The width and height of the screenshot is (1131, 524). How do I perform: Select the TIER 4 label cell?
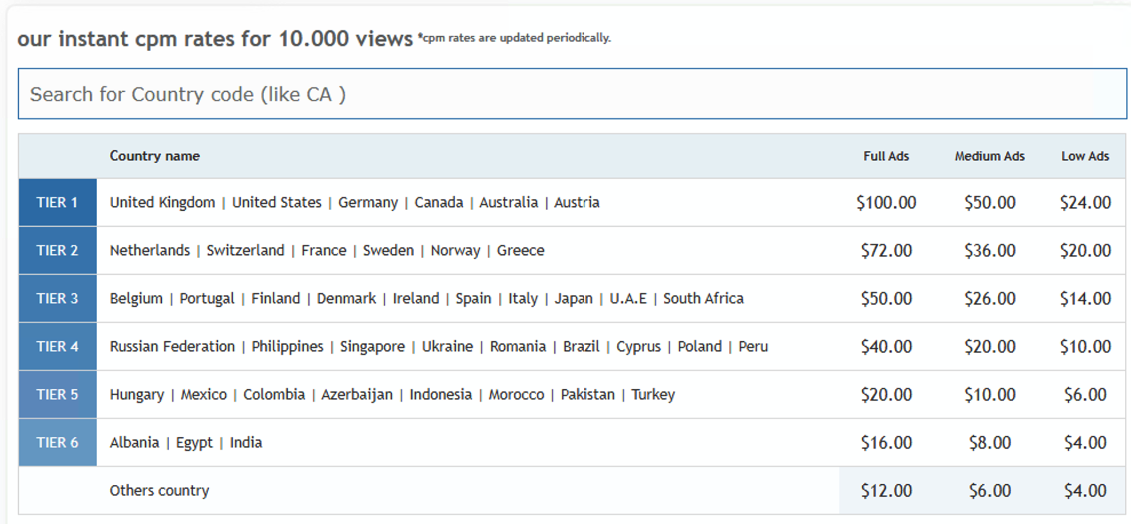point(57,347)
